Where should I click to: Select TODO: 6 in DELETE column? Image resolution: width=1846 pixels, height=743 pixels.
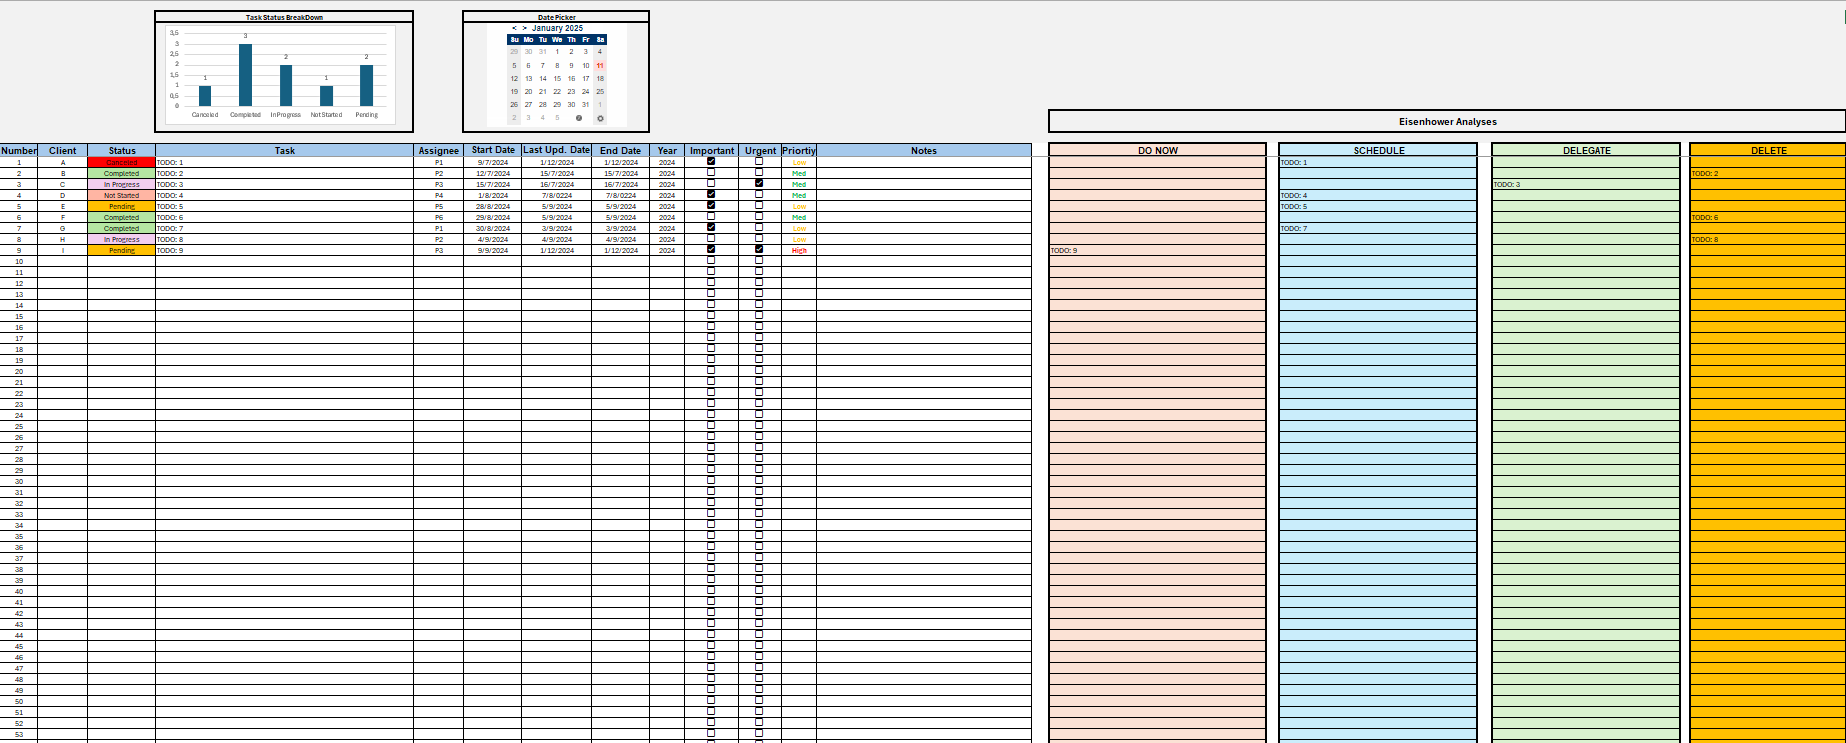(1768, 217)
